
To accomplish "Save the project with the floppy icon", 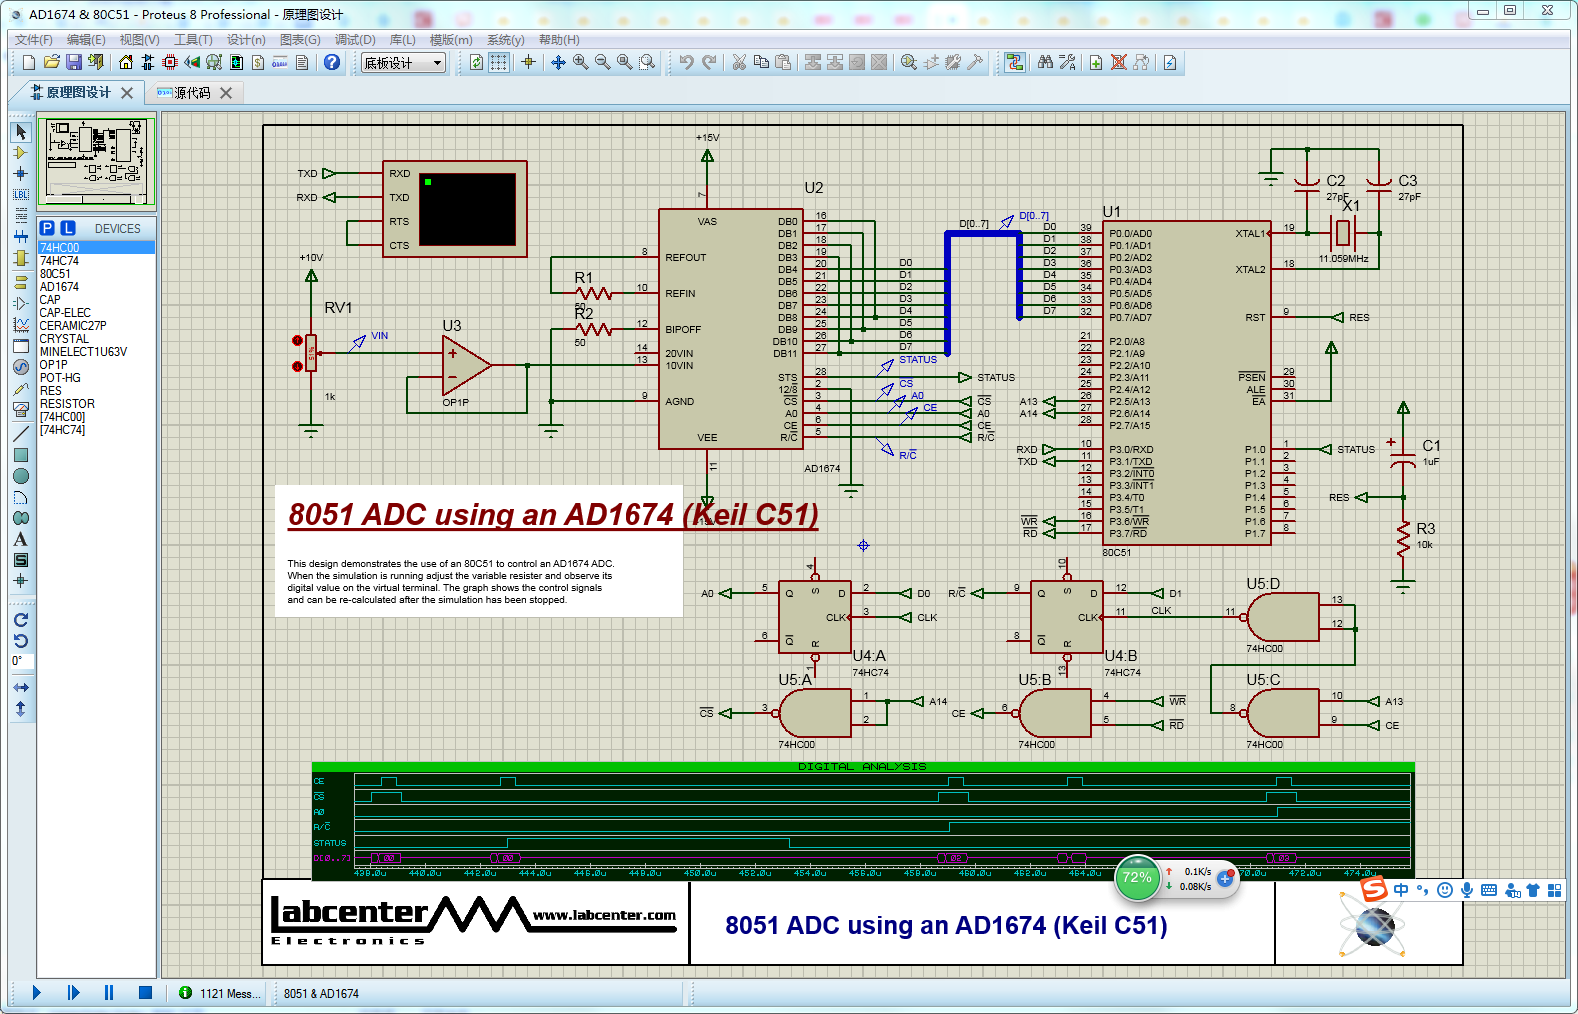I will tap(73, 62).
